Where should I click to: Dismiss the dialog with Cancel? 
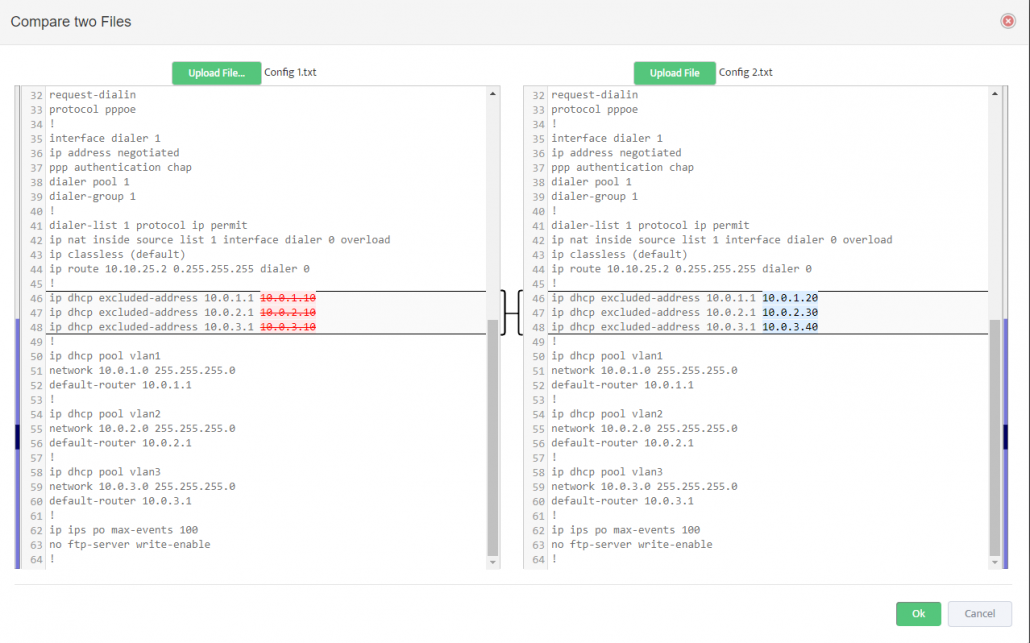coord(979,613)
